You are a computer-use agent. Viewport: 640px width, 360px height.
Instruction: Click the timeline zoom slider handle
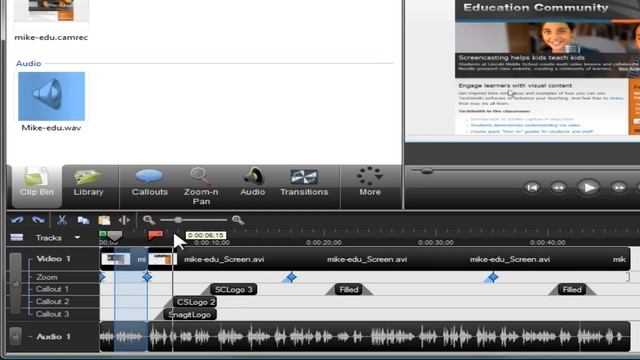pyautogui.click(x=178, y=220)
